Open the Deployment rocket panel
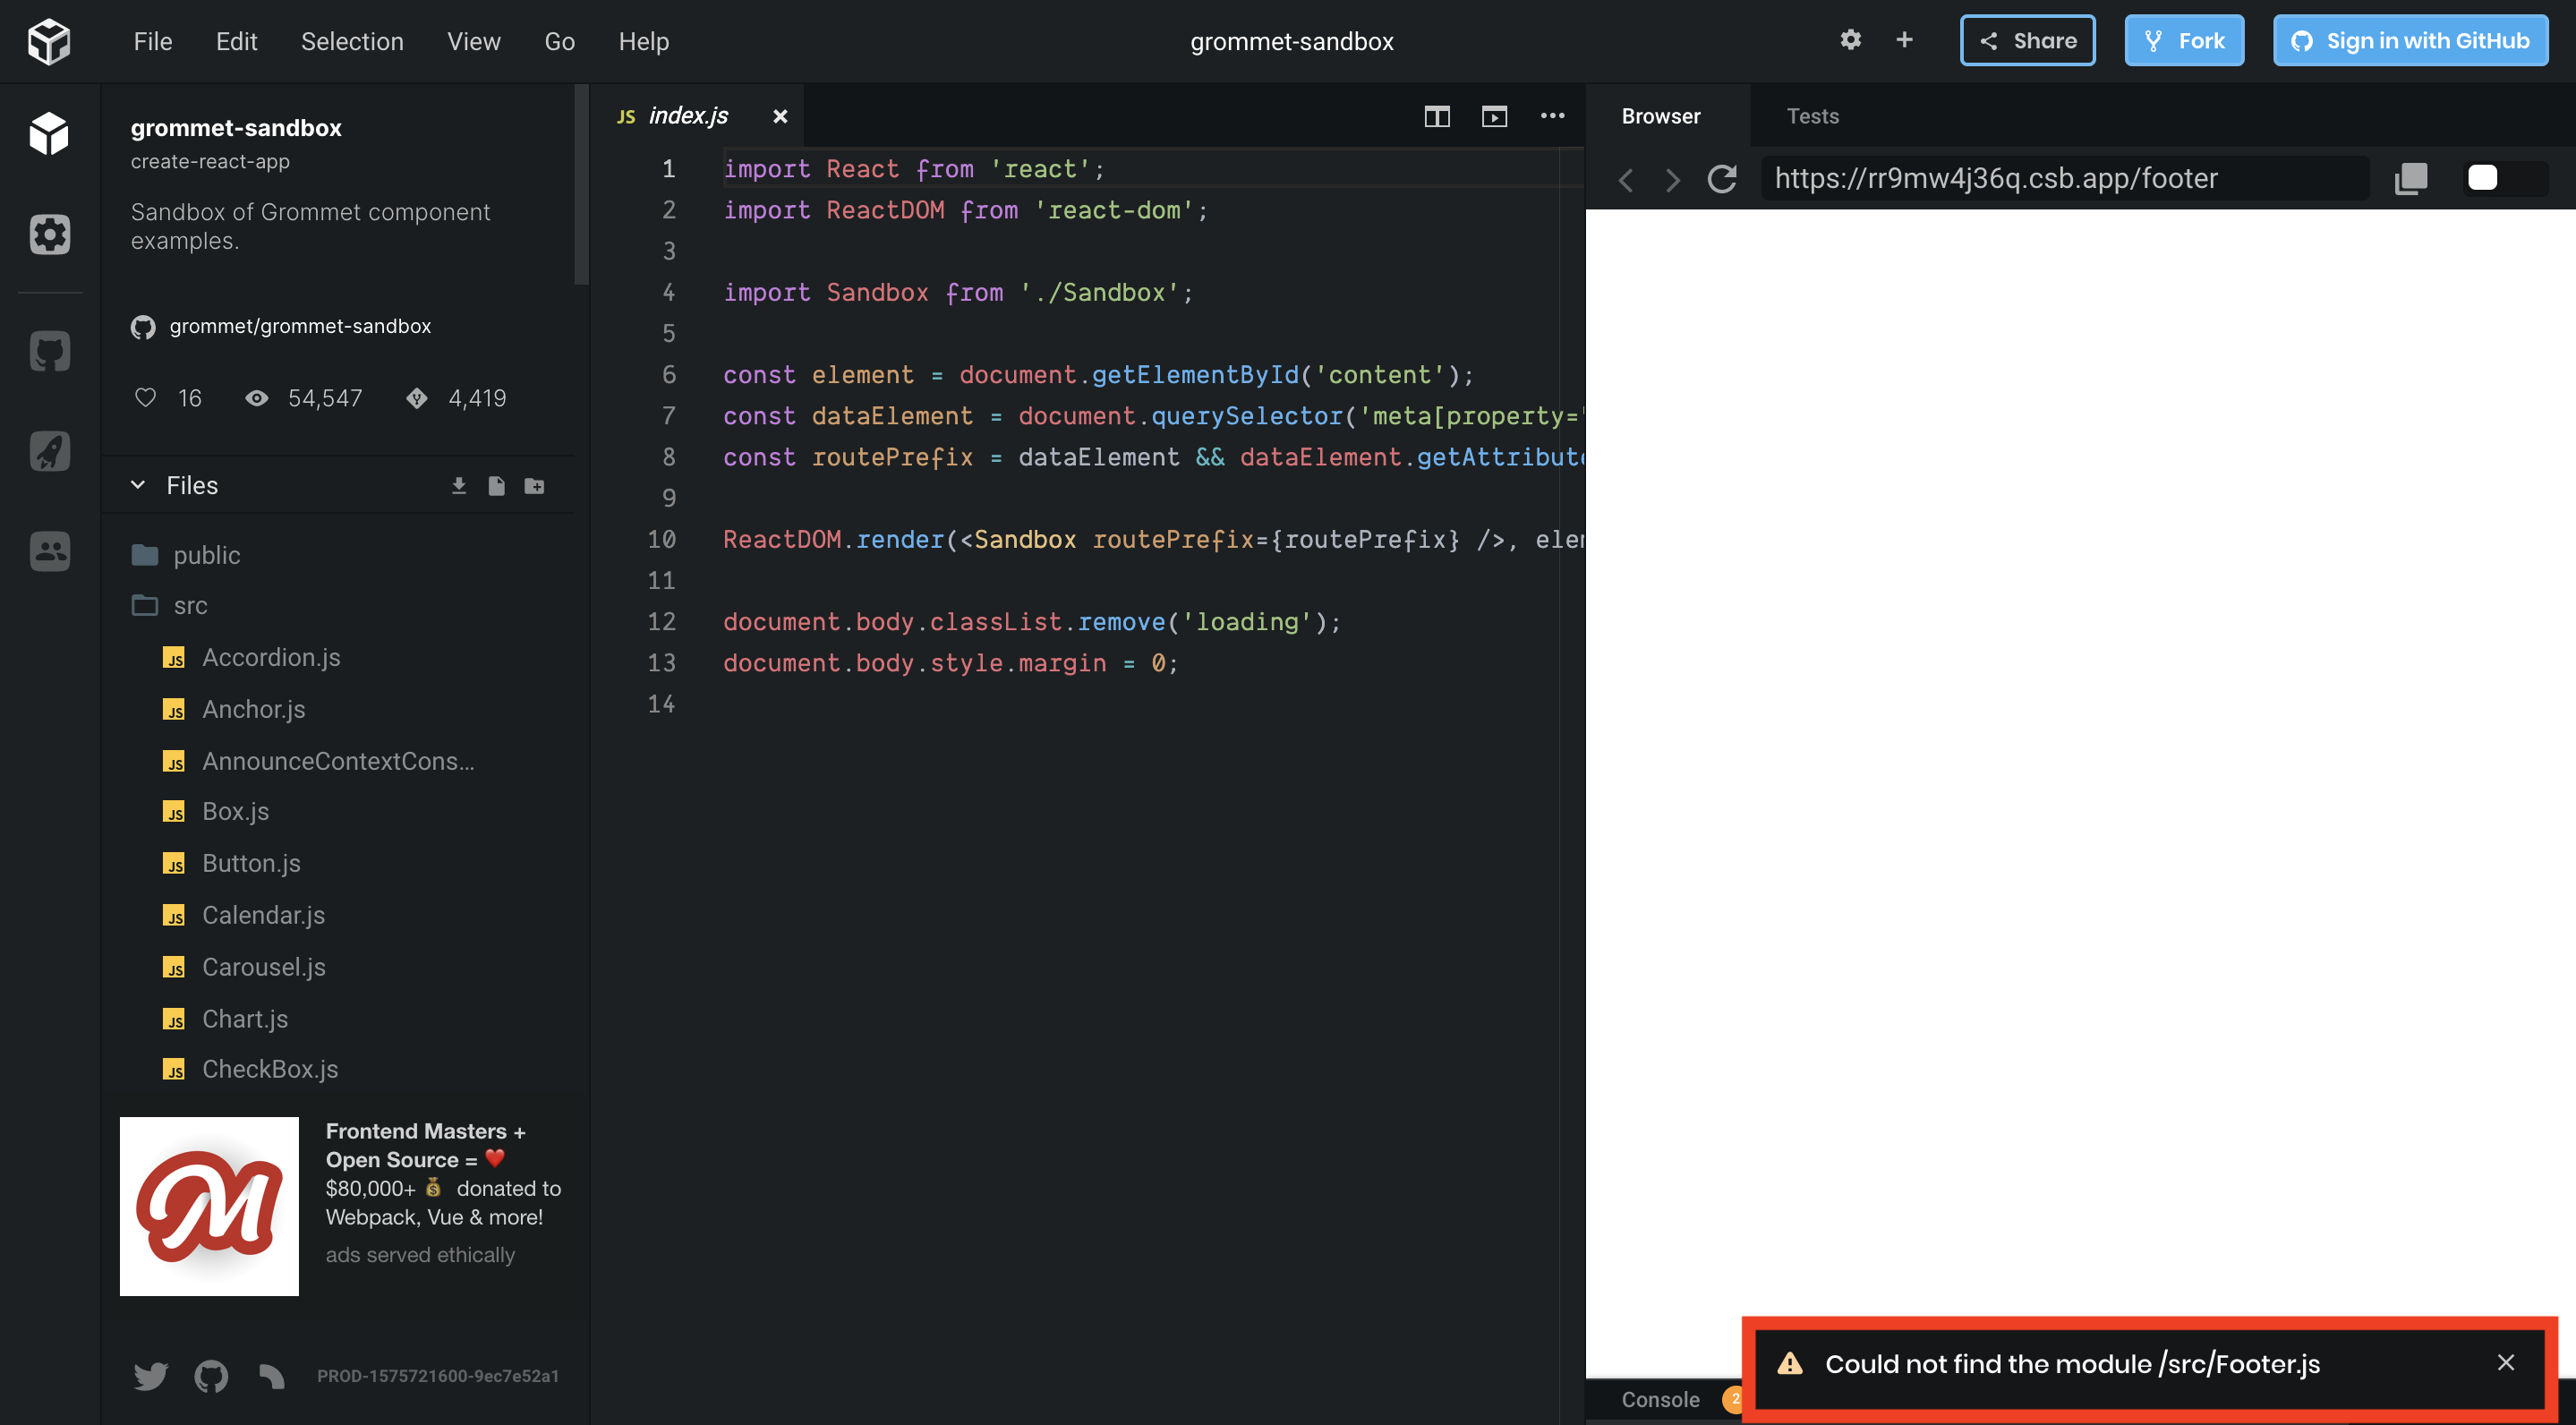This screenshot has height=1425, width=2576. pyautogui.click(x=49, y=450)
